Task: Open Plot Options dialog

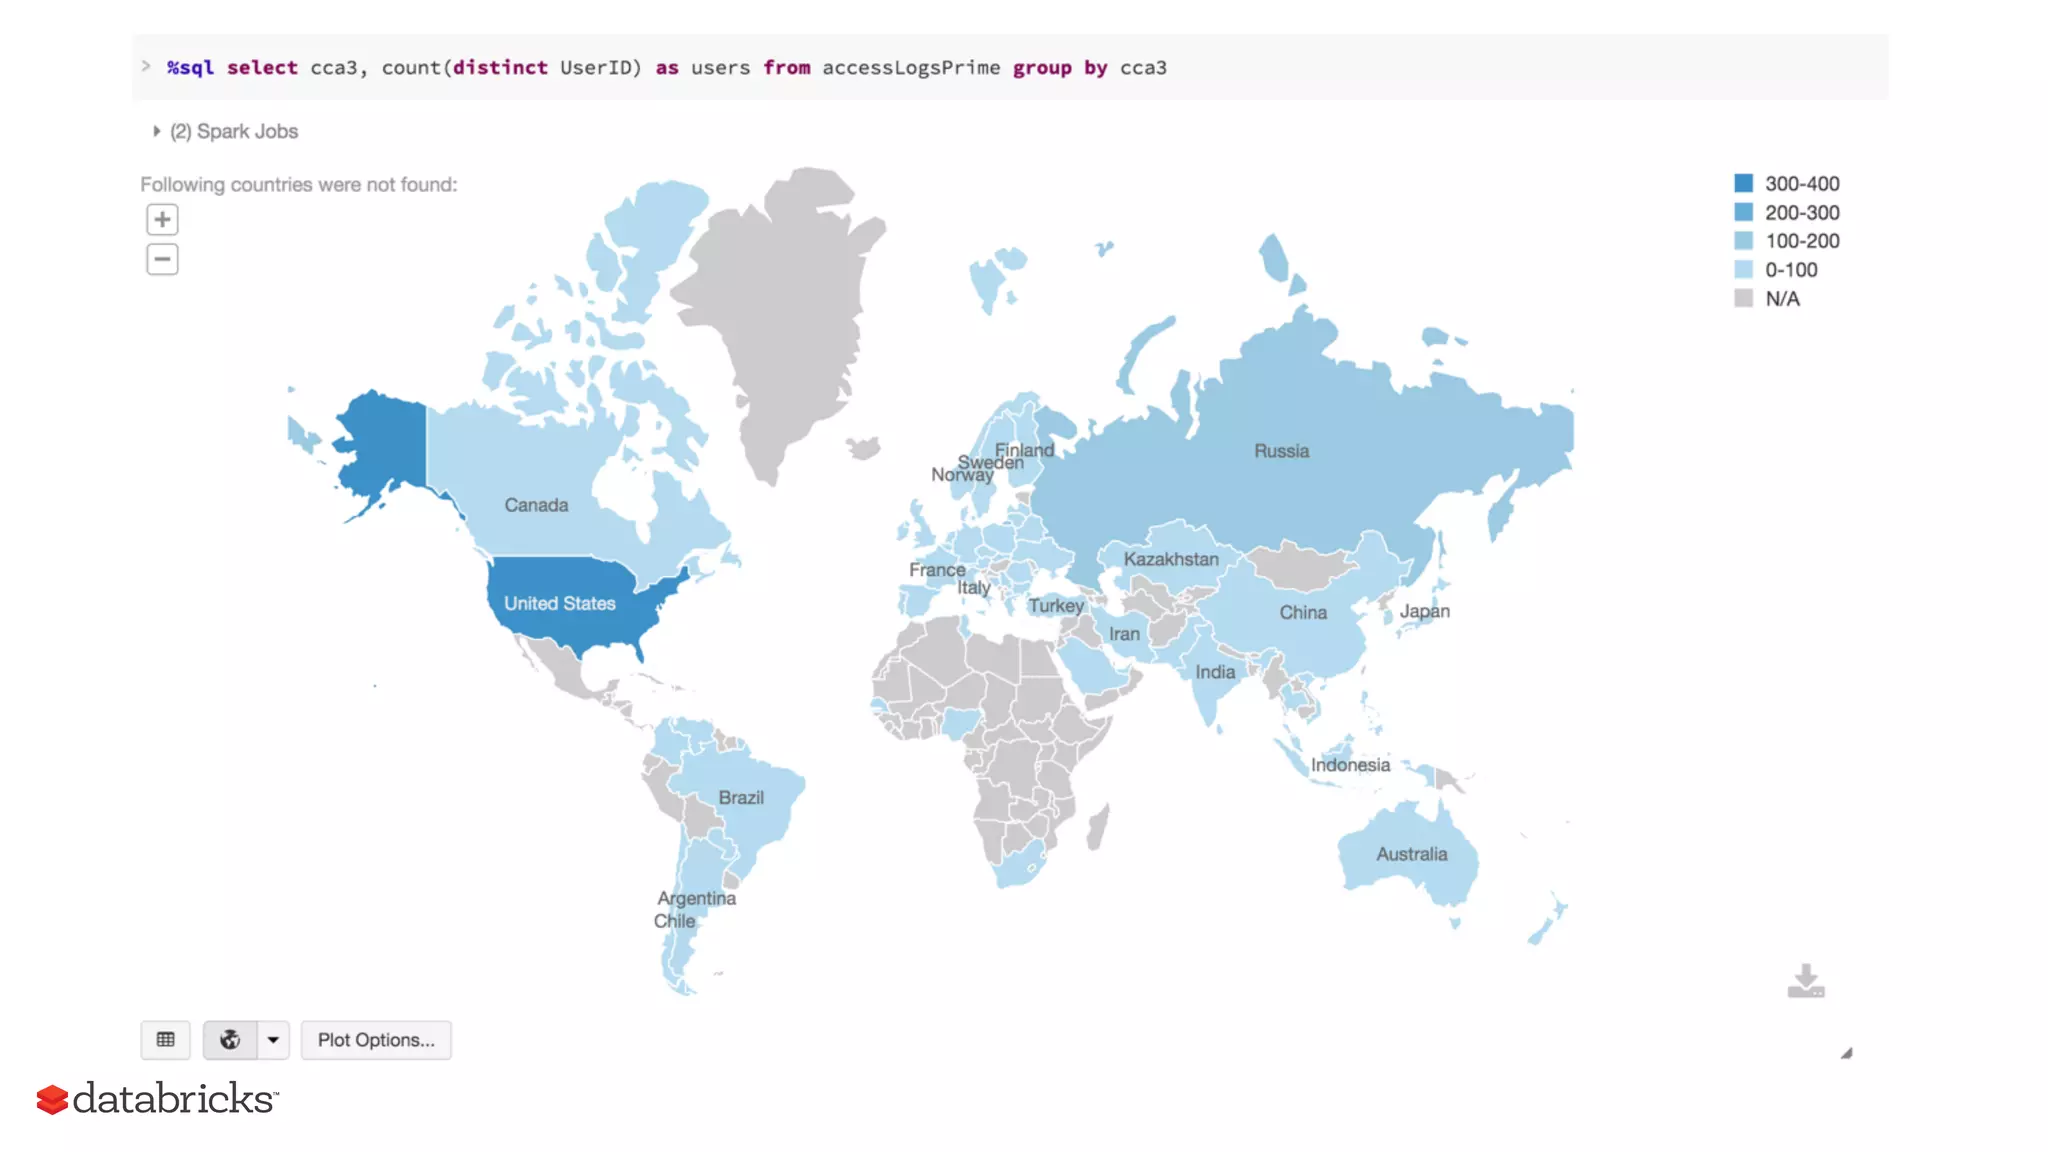Action: click(x=376, y=1040)
